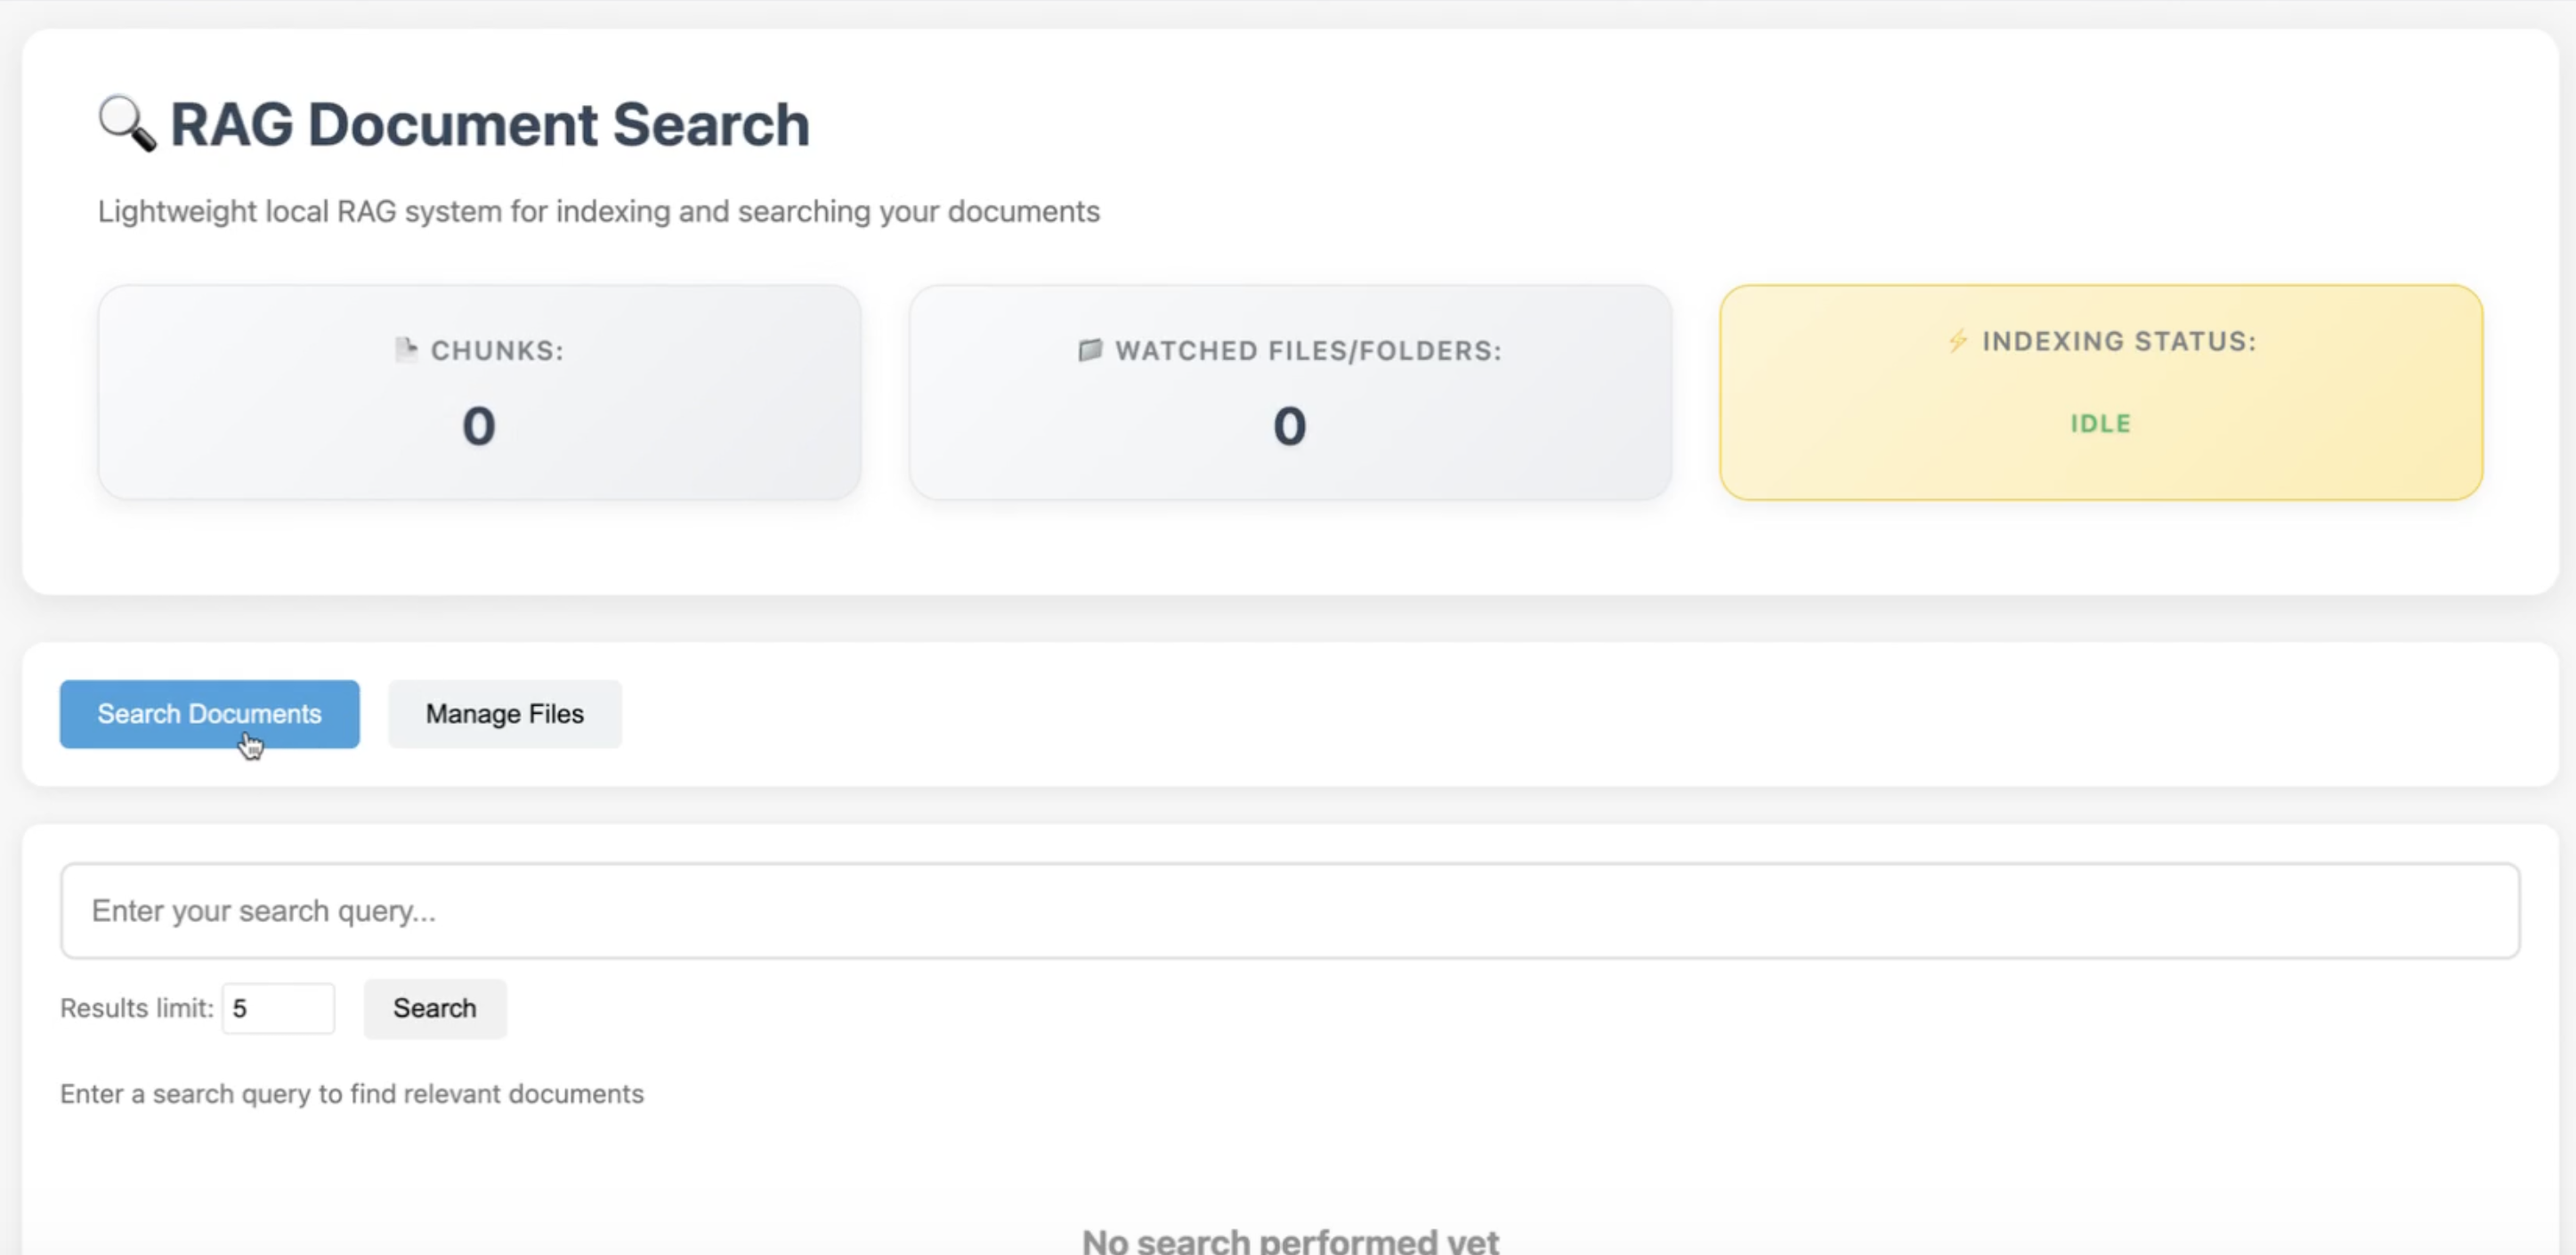Click the 'CHUNKS:' label text
The image size is (2576, 1255).
pos(497,351)
